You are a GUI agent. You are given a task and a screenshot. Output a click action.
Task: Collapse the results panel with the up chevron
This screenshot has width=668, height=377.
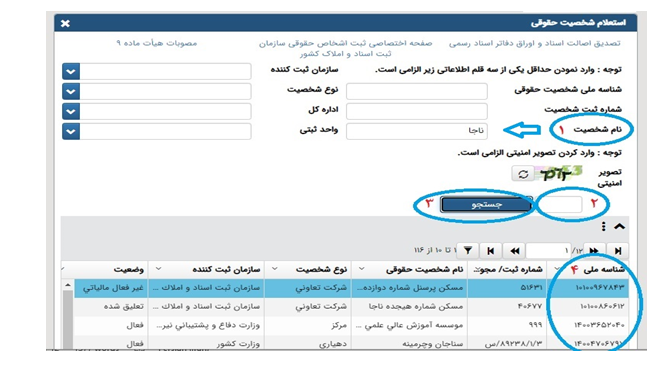pyautogui.click(x=619, y=227)
